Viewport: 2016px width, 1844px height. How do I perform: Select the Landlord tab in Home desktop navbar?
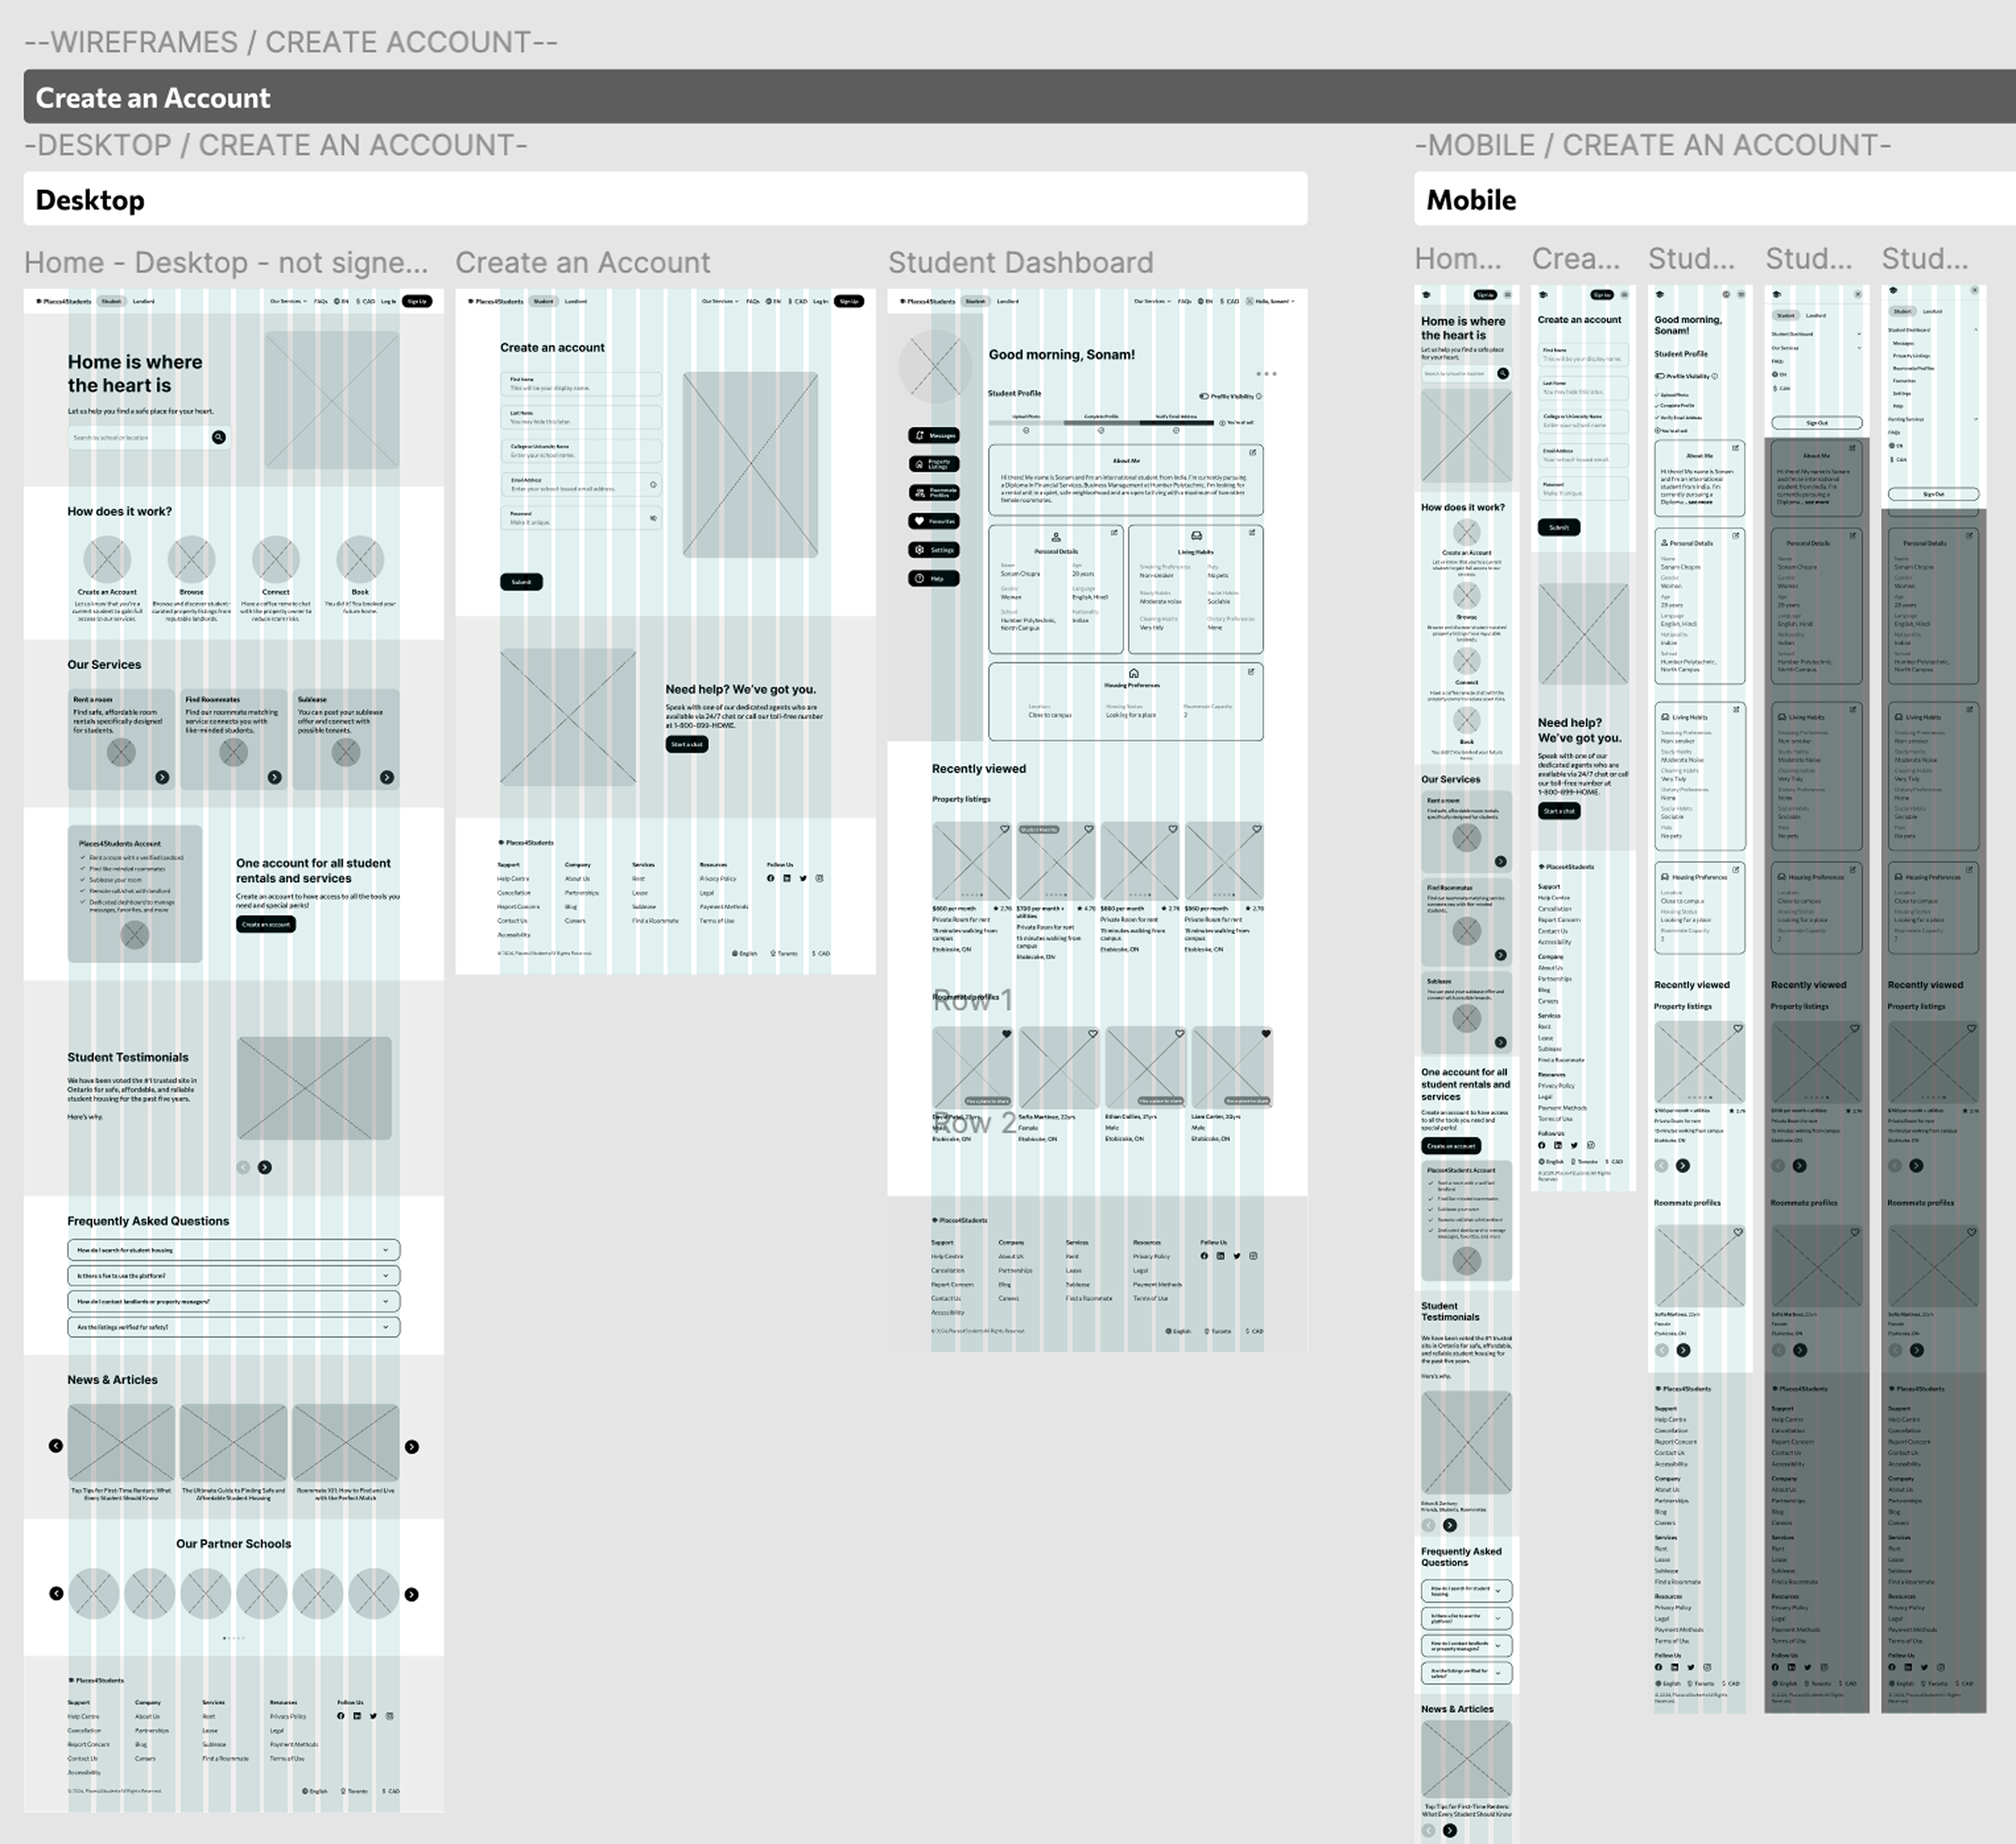143,301
